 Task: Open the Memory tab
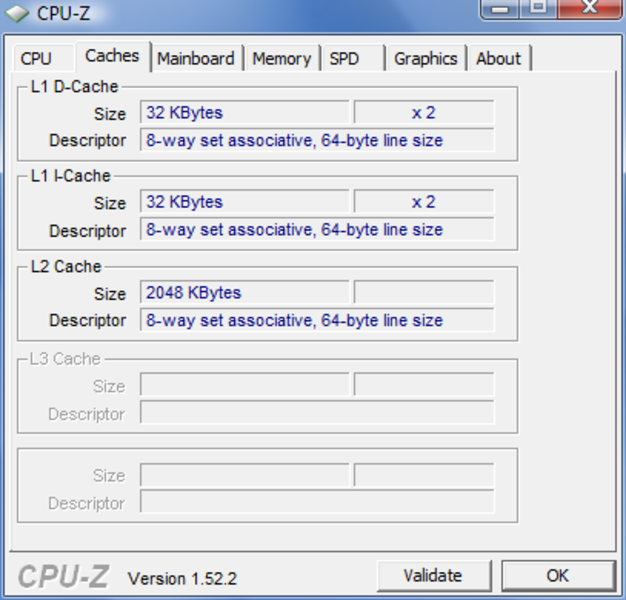coord(282,58)
